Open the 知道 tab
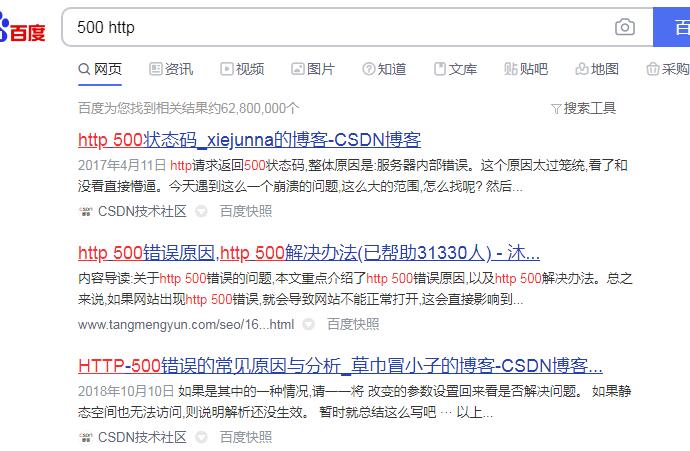This screenshot has width=690, height=451. click(x=384, y=69)
